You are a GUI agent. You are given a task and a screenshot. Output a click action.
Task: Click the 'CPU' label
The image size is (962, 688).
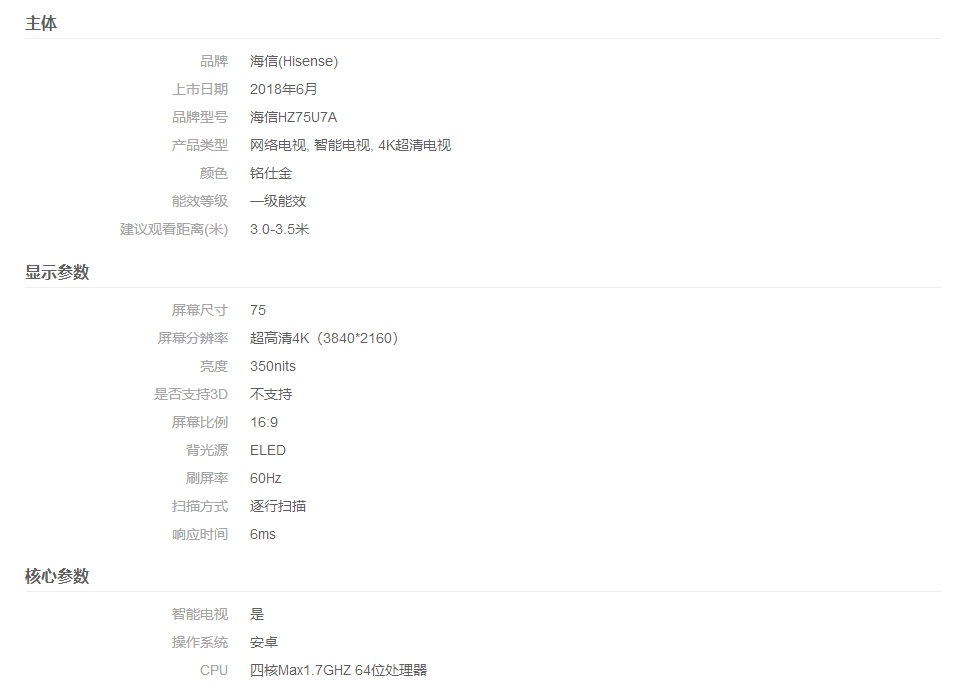click(x=214, y=671)
